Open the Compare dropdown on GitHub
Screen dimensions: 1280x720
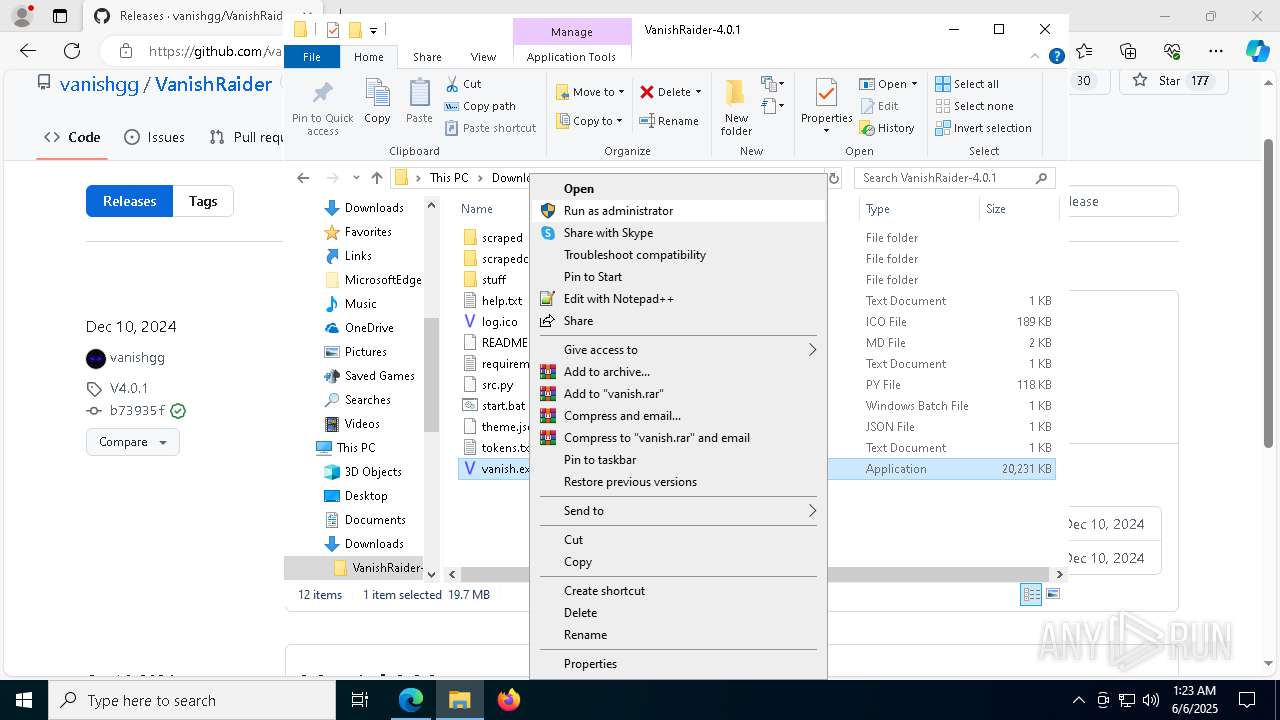coord(133,442)
